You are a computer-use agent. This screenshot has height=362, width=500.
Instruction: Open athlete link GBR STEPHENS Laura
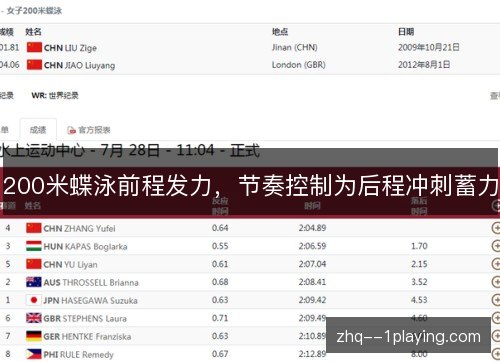pyautogui.click(x=85, y=319)
